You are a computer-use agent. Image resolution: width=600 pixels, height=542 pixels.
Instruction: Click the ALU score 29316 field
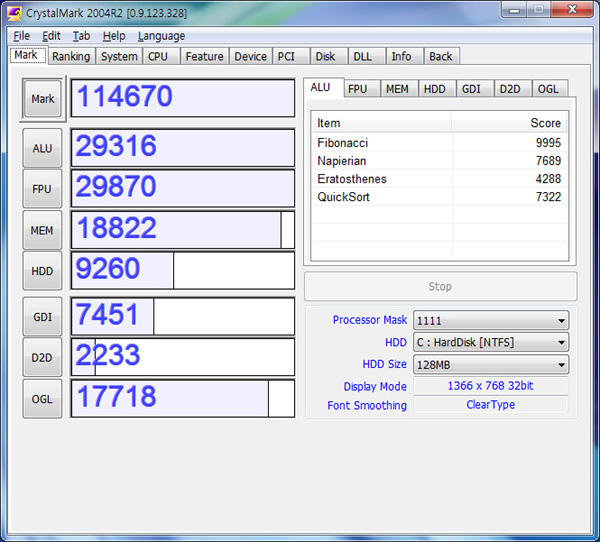click(x=183, y=148)
